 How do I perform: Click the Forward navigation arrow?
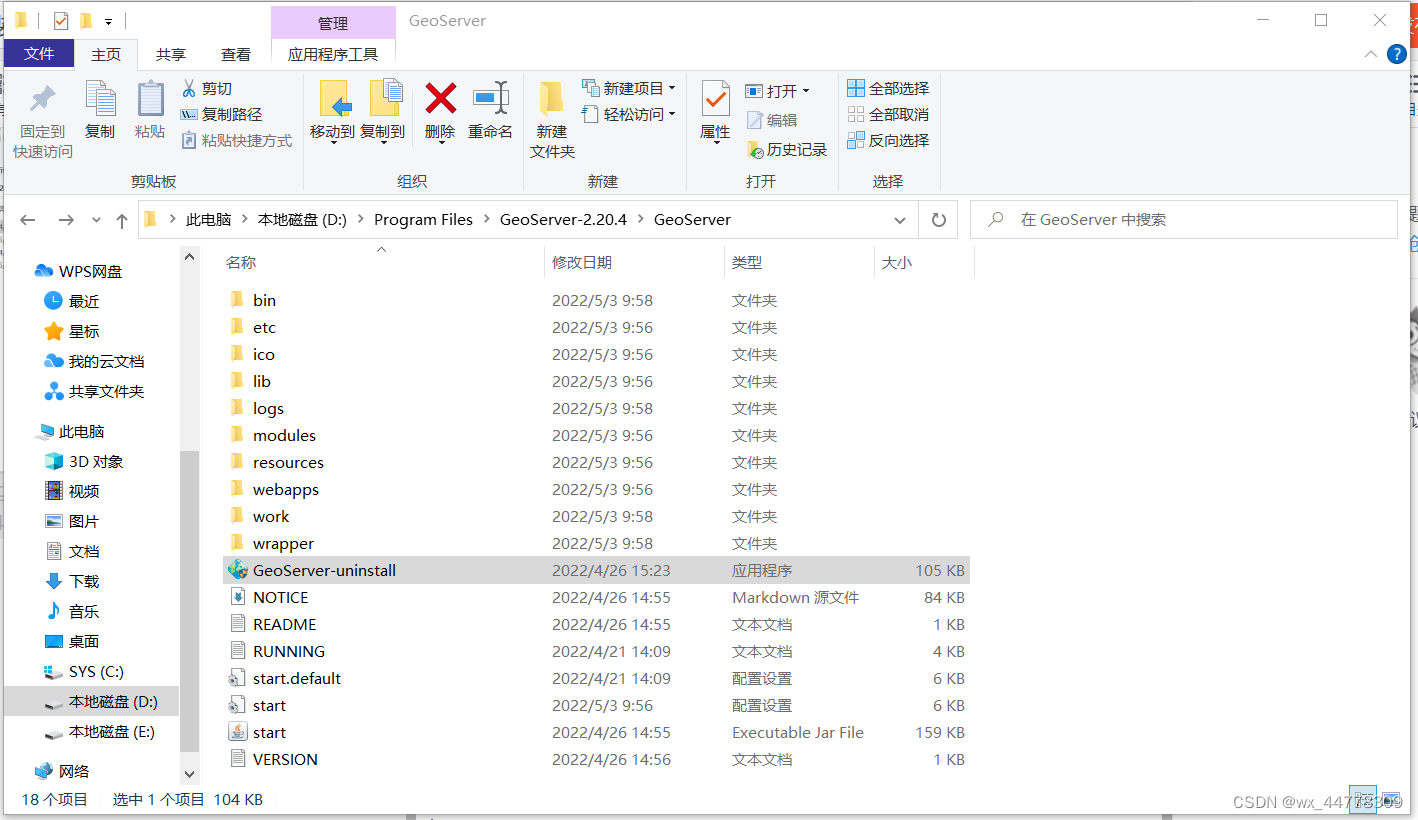pos(66,220)
